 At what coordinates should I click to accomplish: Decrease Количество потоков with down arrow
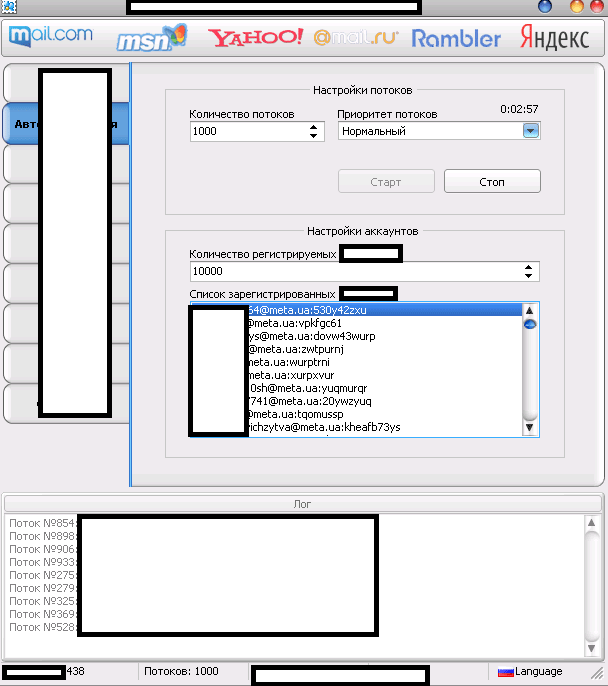[313, 136]
